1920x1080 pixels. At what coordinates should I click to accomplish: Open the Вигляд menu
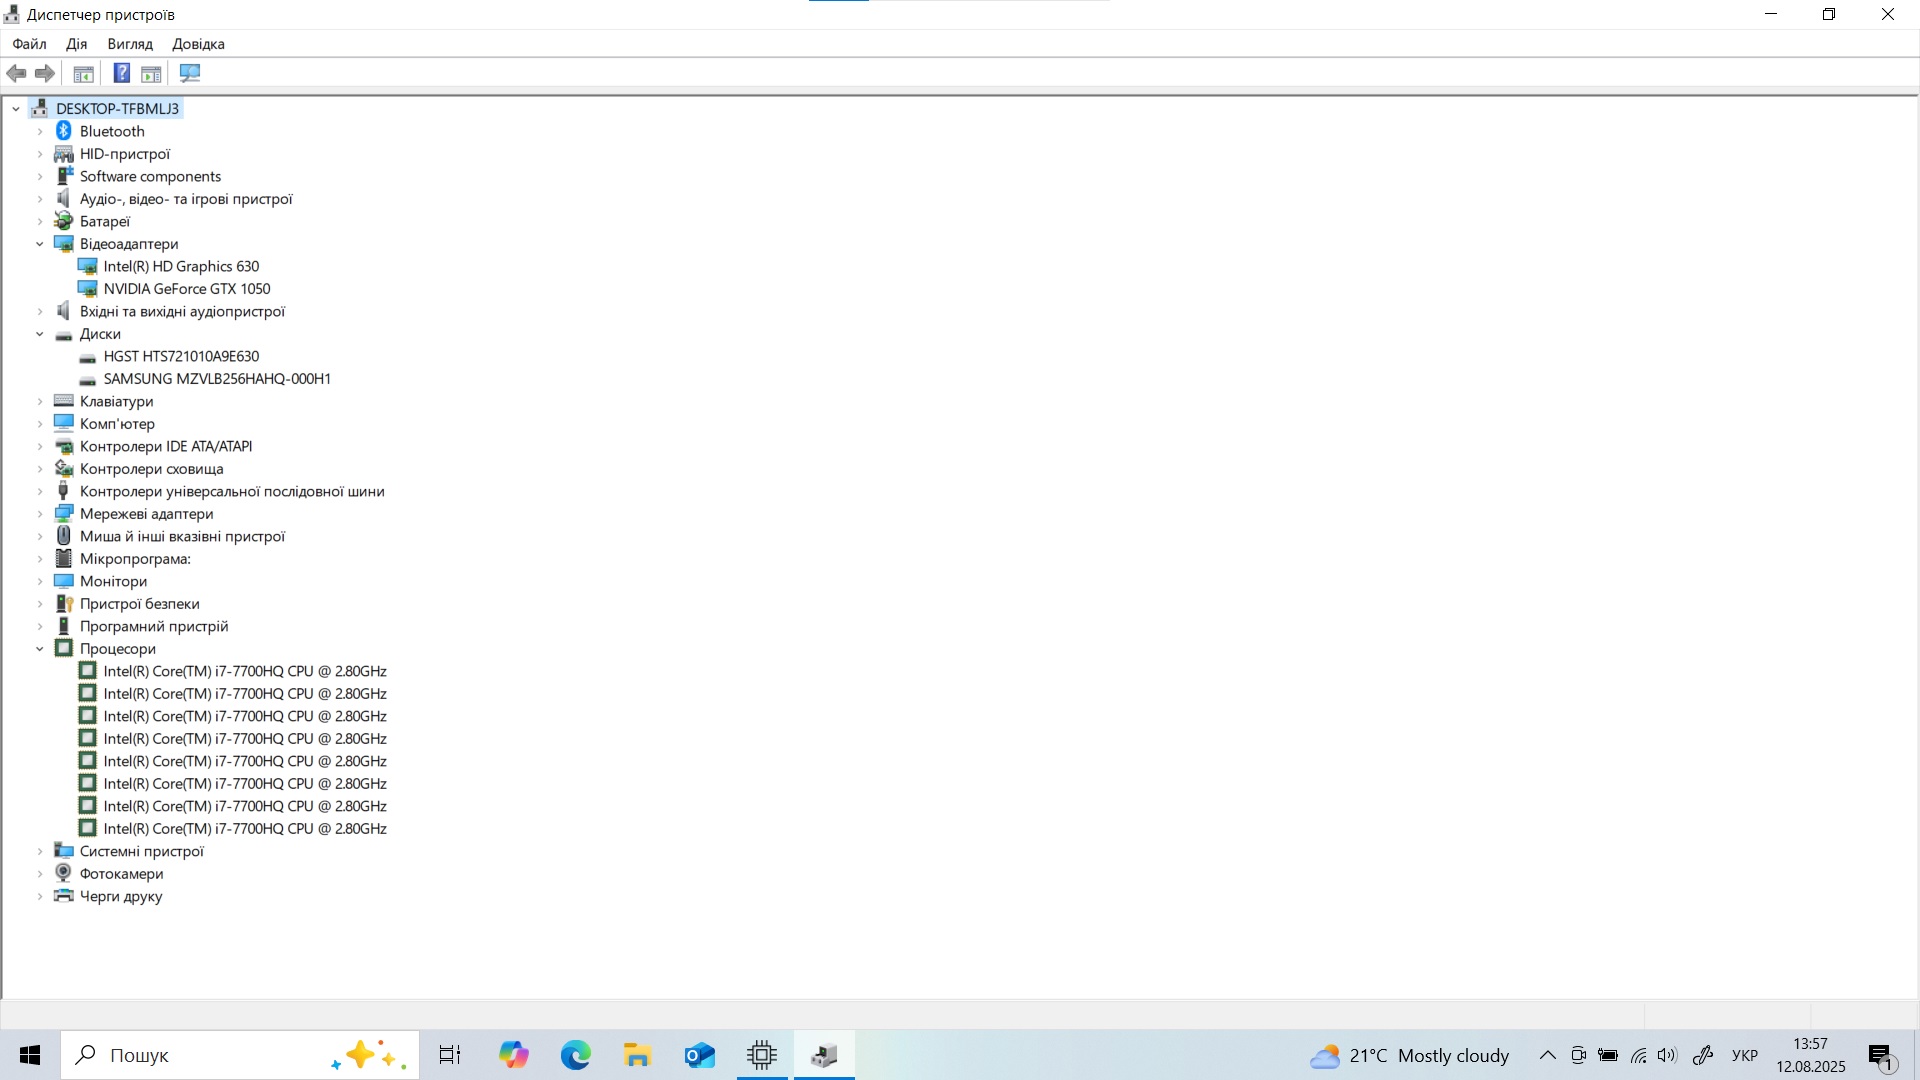point(130,44)
